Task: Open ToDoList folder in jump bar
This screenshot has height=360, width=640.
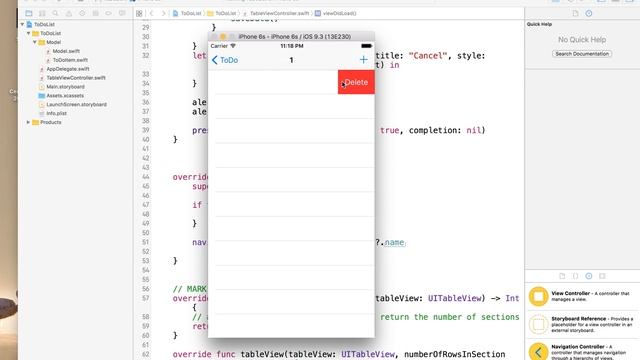Action: [222, 13]
